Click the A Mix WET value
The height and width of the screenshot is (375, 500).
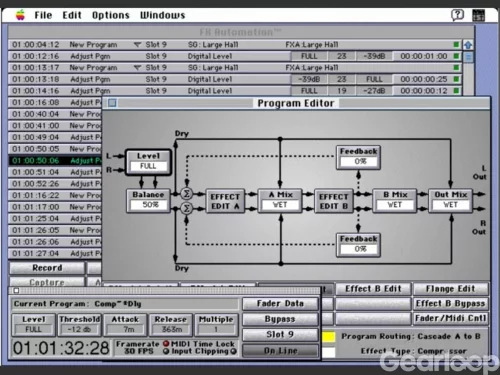click(280, 205)
